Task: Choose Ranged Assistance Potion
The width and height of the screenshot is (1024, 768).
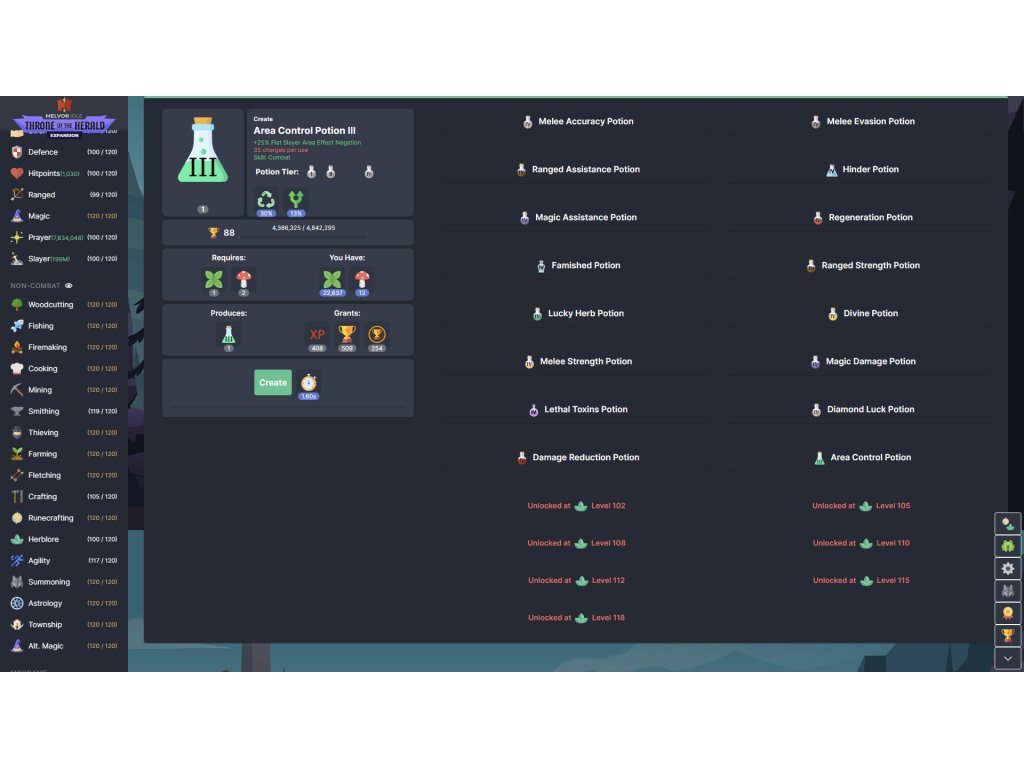Action: tap(578, 169)
